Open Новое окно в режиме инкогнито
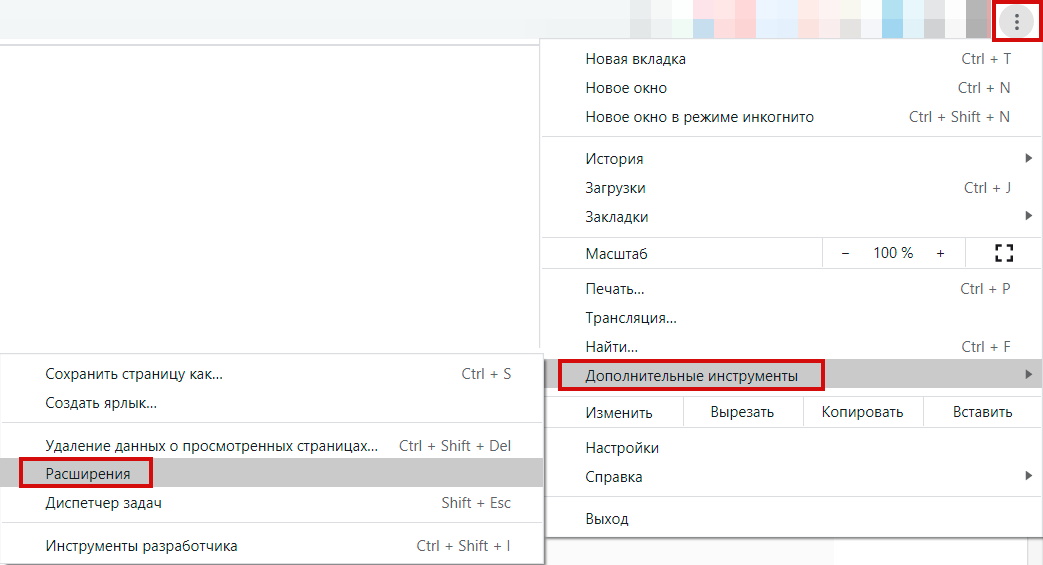The width and height of the screenshot is (1043, 565). point(792,117)
